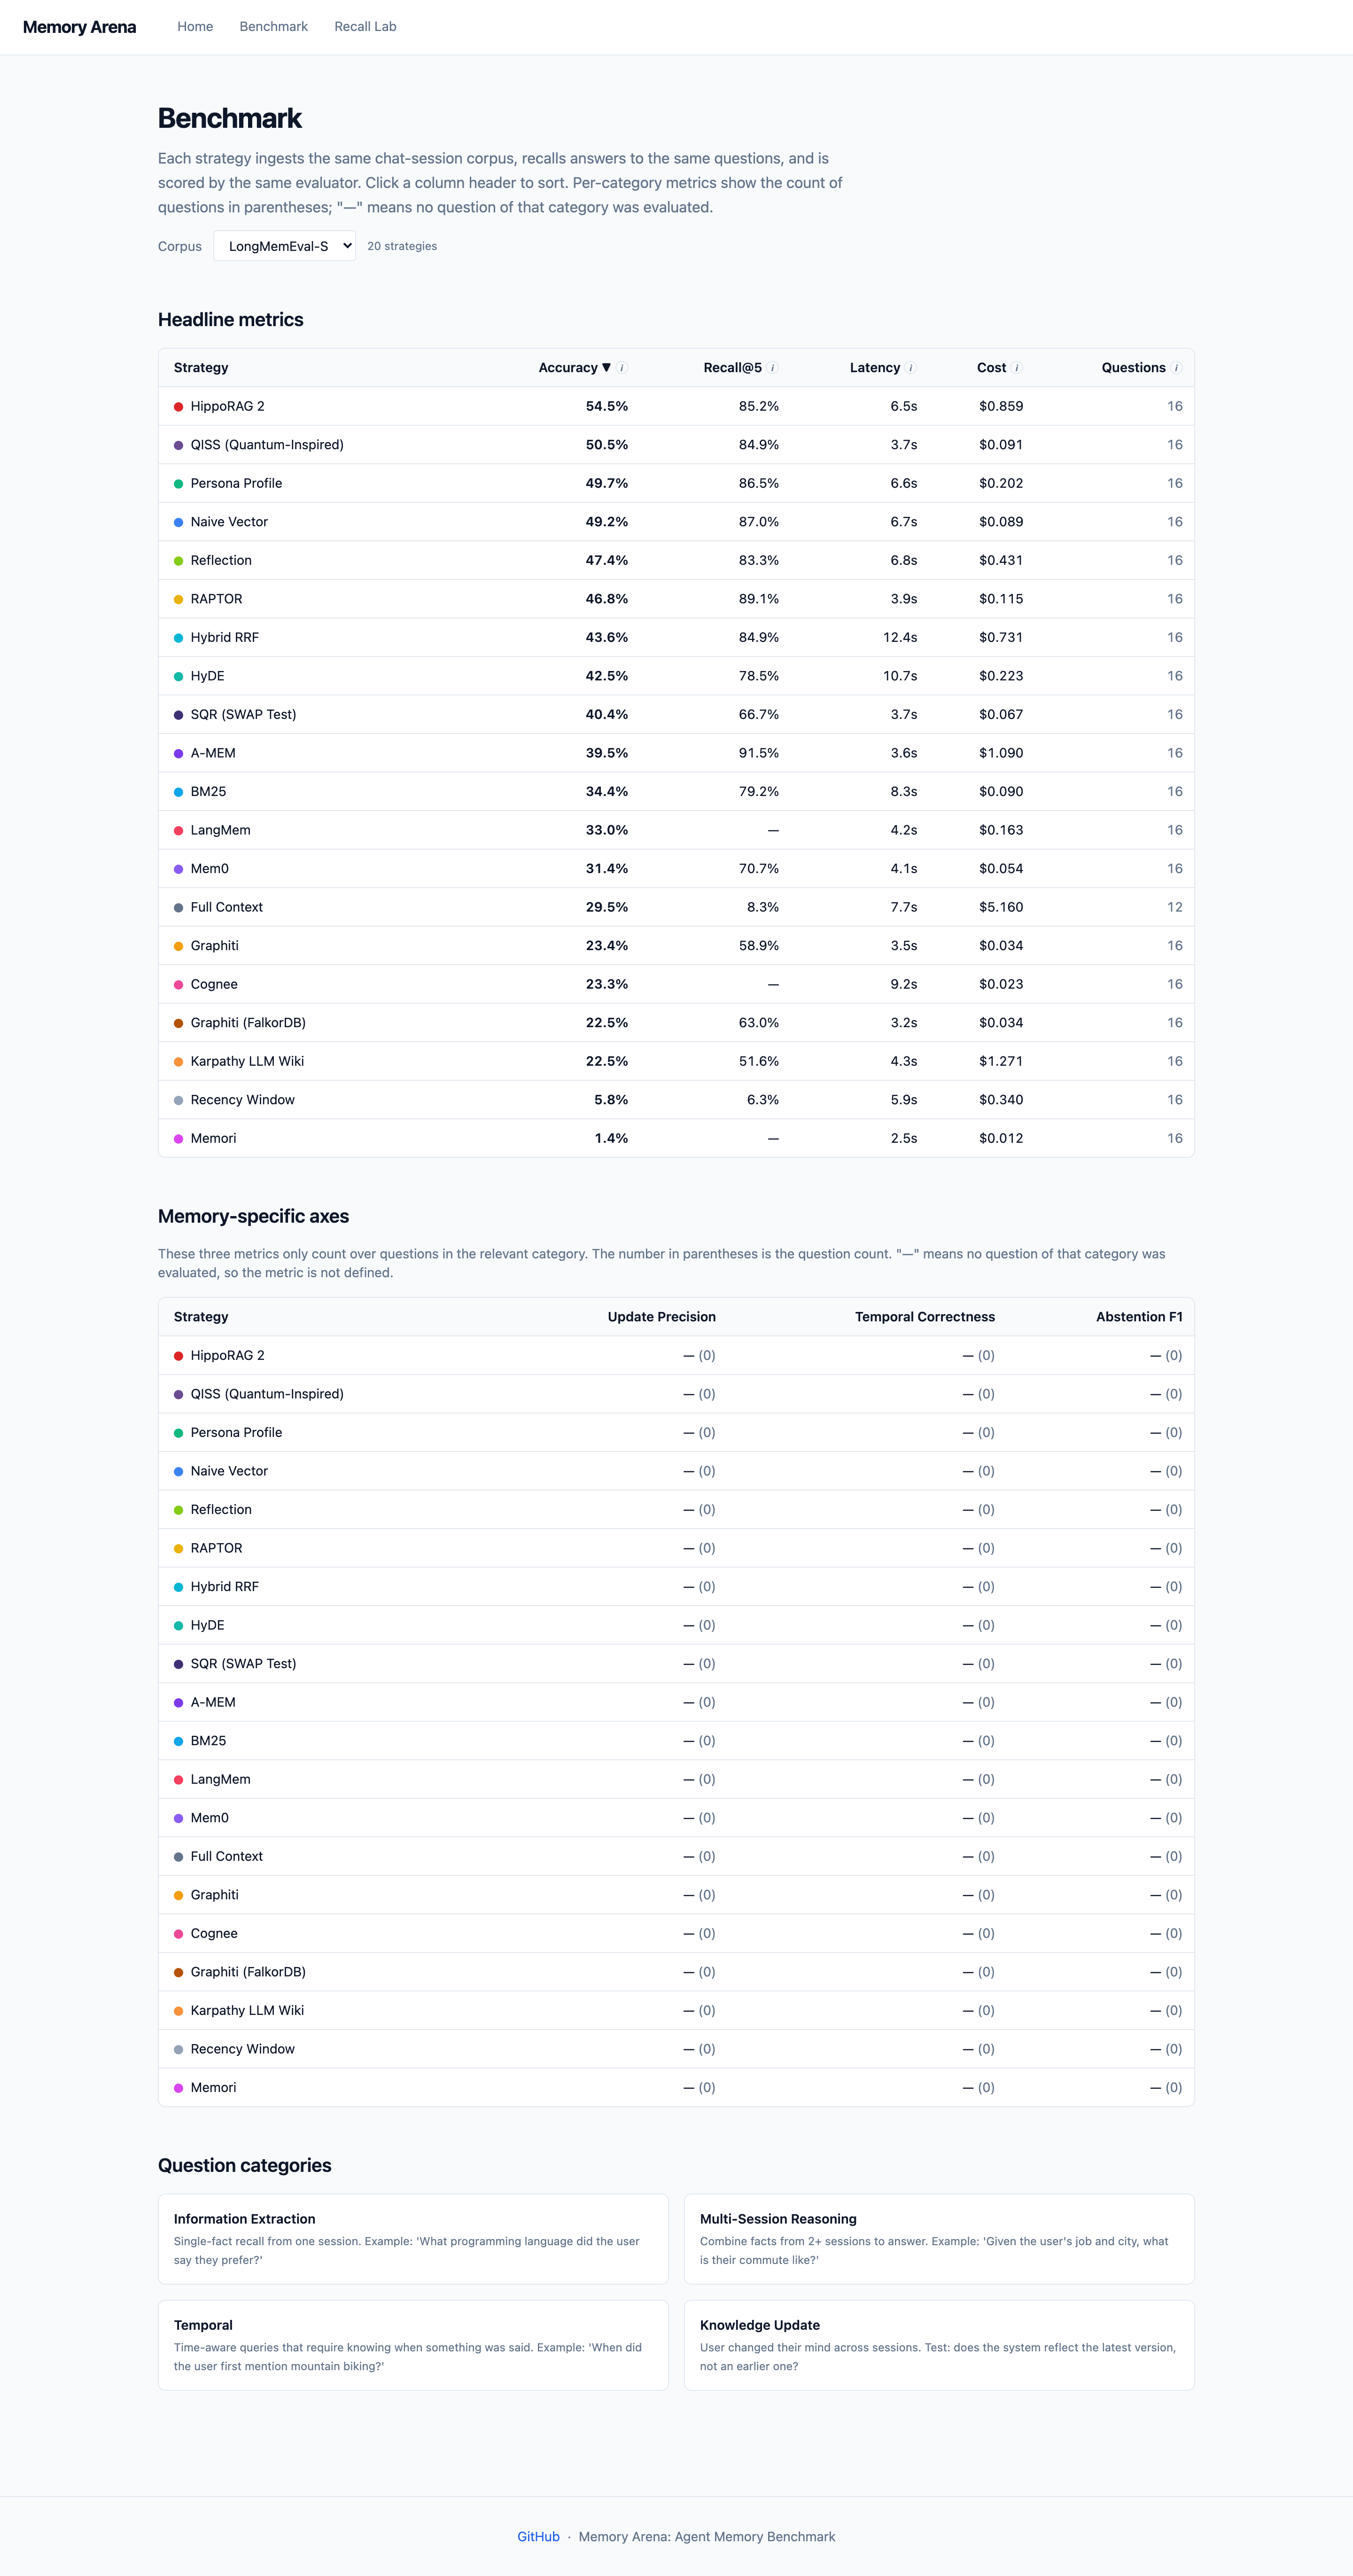
Task: Open the Knowledge Update category card
Action: pos(939,2345)
